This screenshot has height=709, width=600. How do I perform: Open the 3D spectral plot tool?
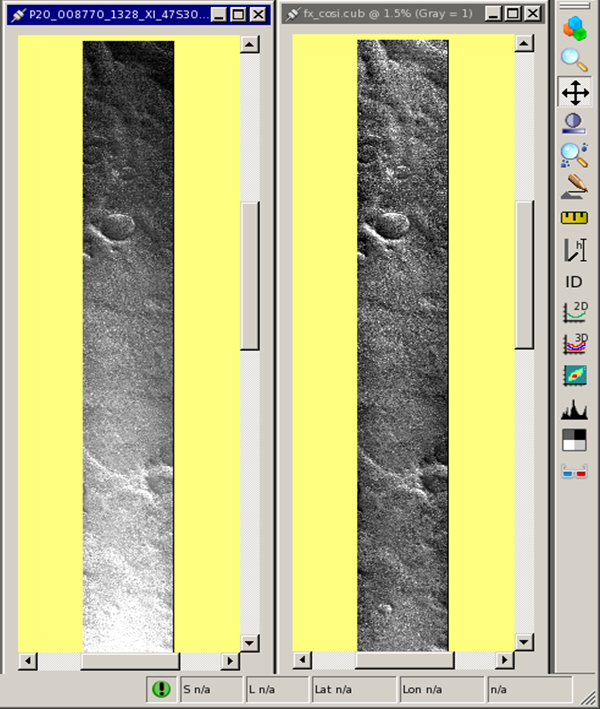574,344
